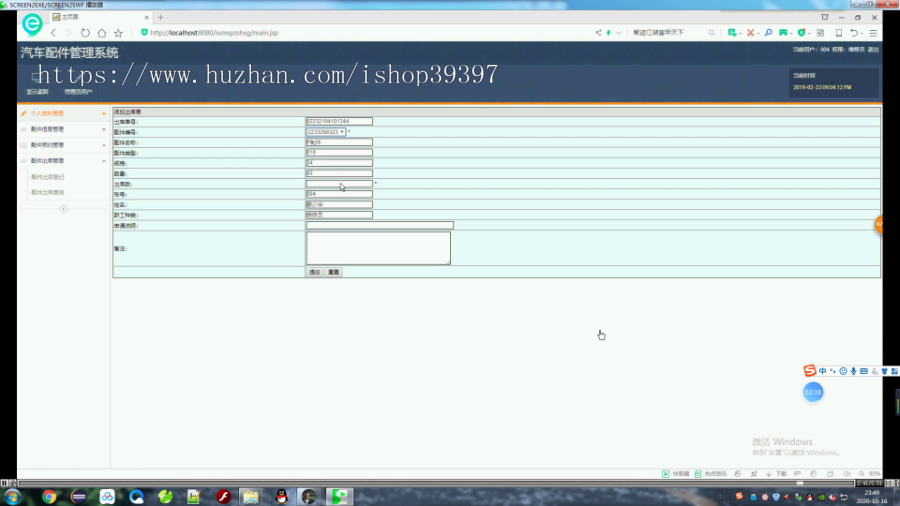The image size is (900, 506).
Task: Open a new browser tab
Action: [x=160, y=17]
